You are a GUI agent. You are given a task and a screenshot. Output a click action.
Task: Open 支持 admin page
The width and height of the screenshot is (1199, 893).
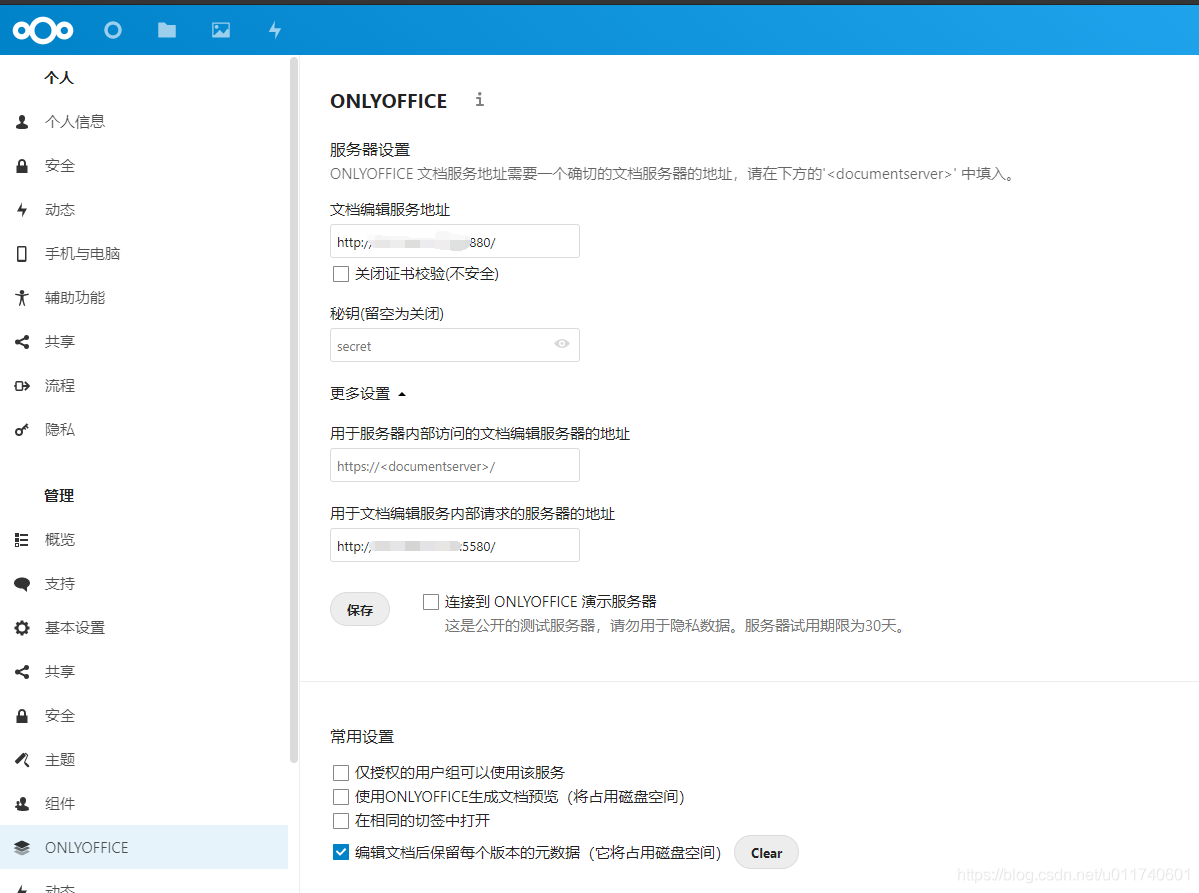tap(60, 584)
